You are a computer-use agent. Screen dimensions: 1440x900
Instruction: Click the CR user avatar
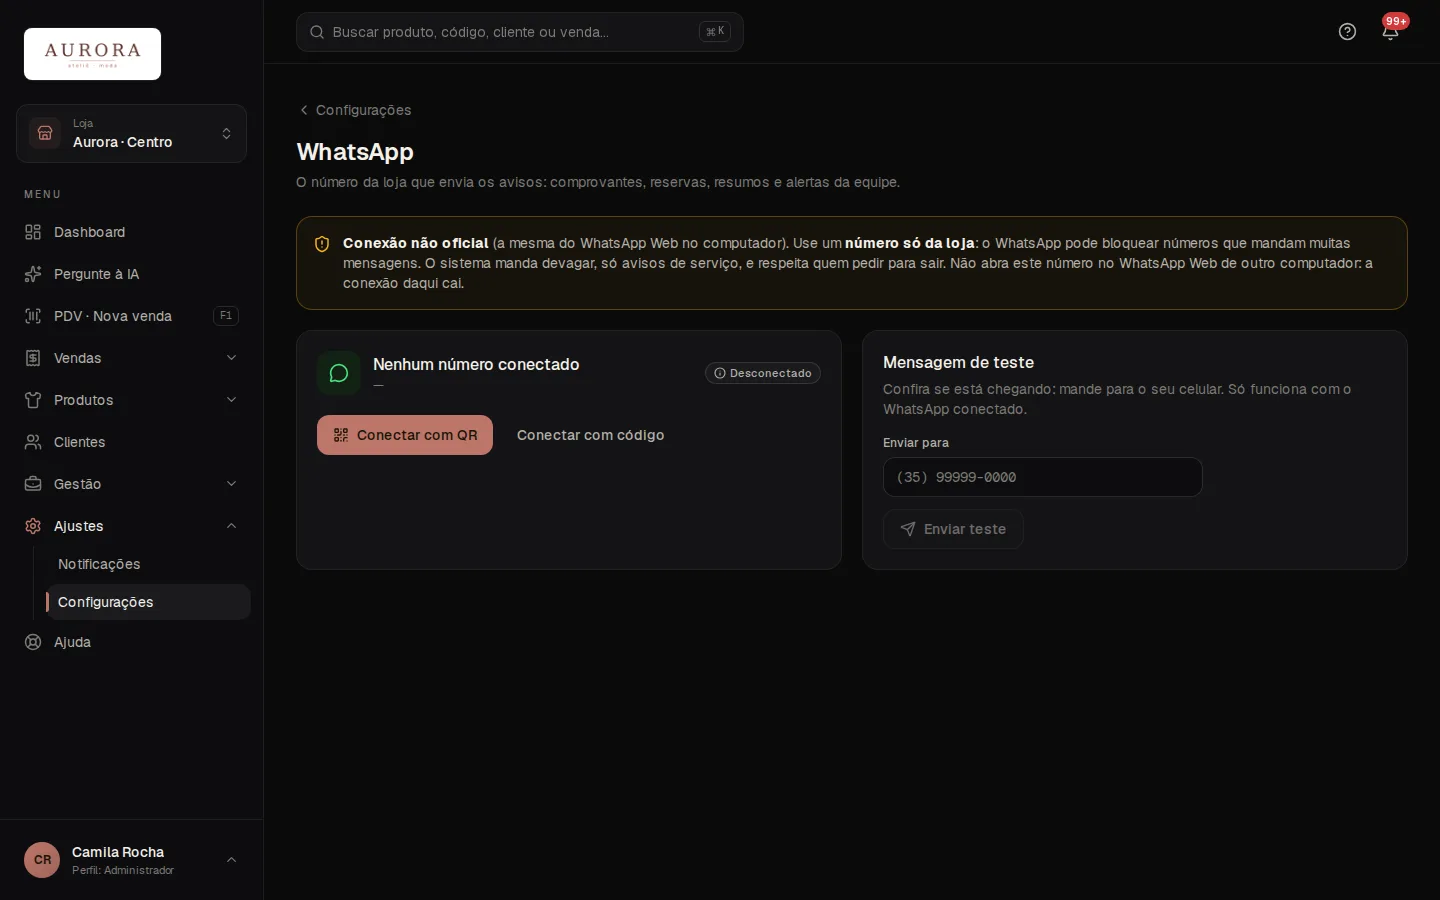click(42, 860)
